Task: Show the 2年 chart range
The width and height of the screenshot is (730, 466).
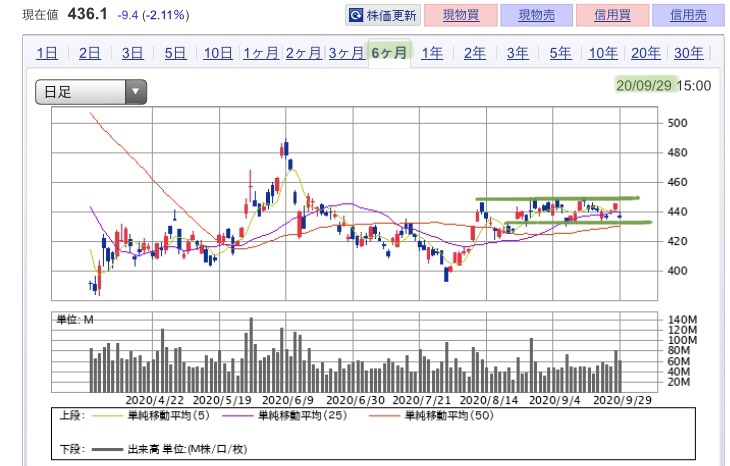Action: click(x=474, y=53)
